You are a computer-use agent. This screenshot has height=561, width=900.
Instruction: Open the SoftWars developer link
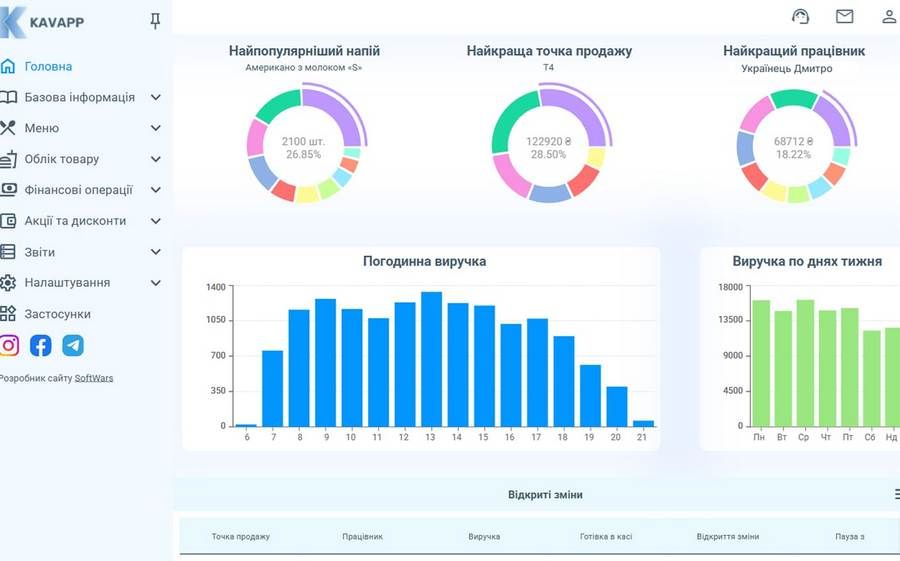94,378
